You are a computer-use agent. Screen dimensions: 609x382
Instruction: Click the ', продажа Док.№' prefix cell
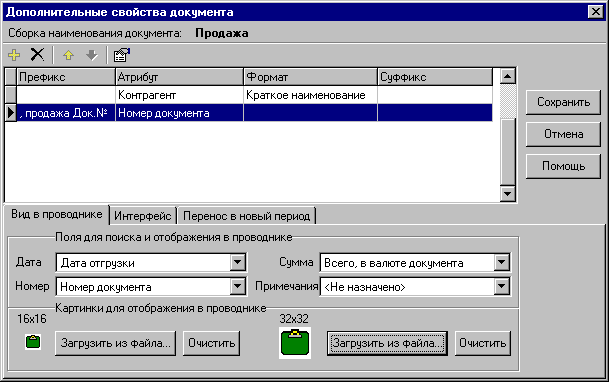[x=66, y=113]
